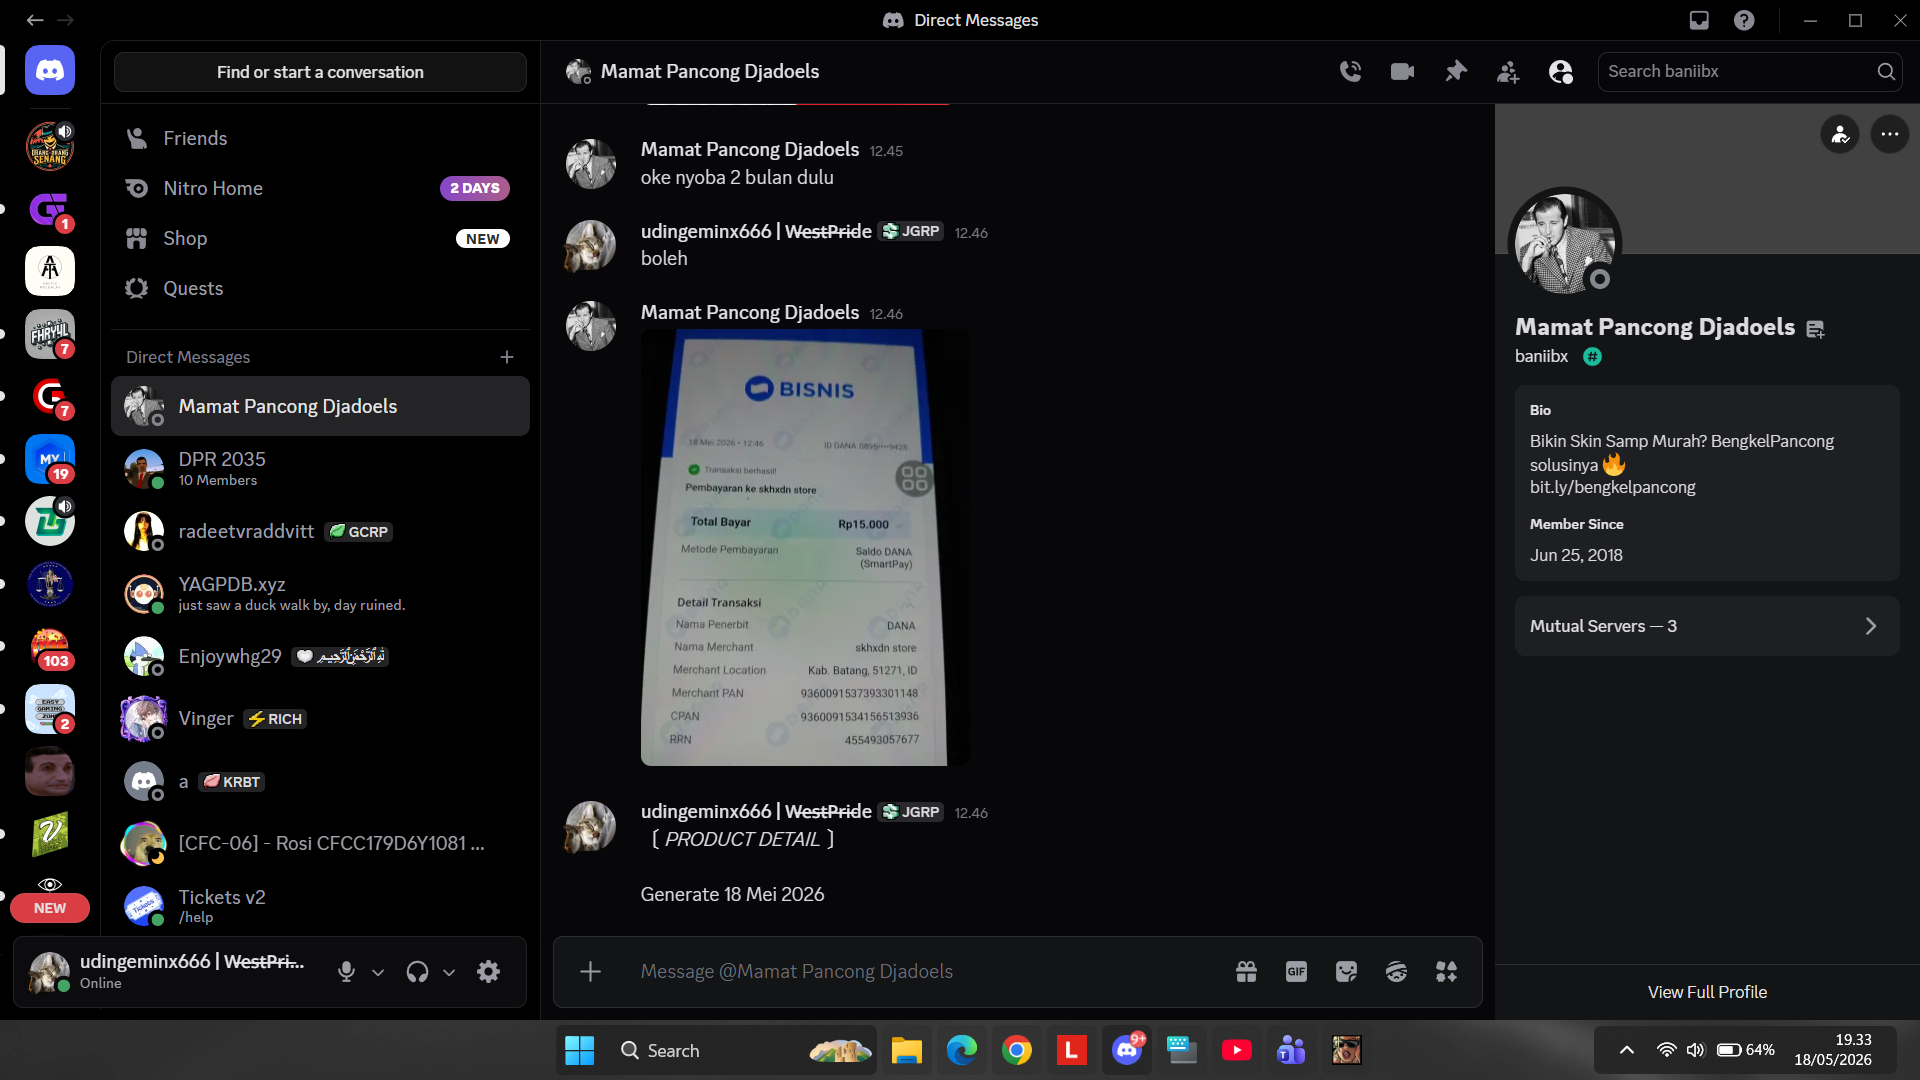Open the apps launcher icon in message bar
Viewport: 1920px width, 1080px height.
pos(1446,971)
